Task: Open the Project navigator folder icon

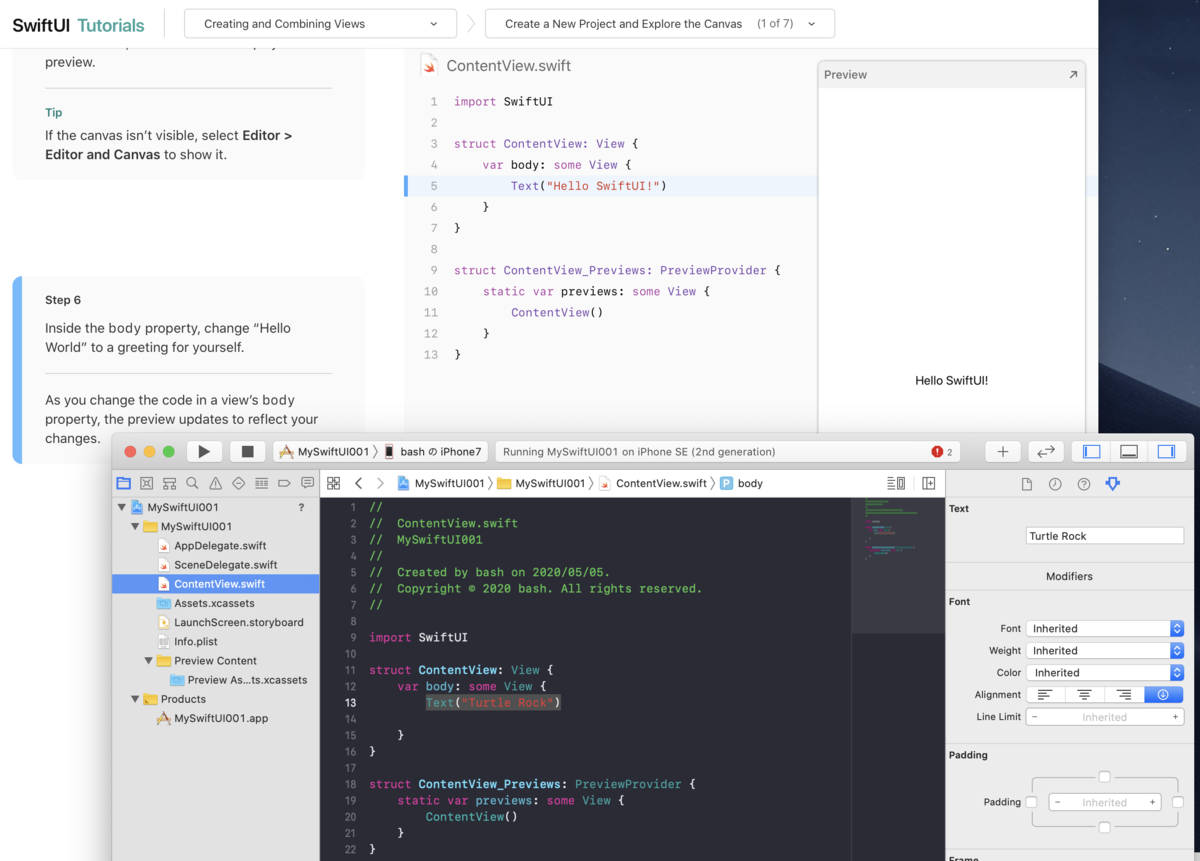Action: [x=123, y=483]
